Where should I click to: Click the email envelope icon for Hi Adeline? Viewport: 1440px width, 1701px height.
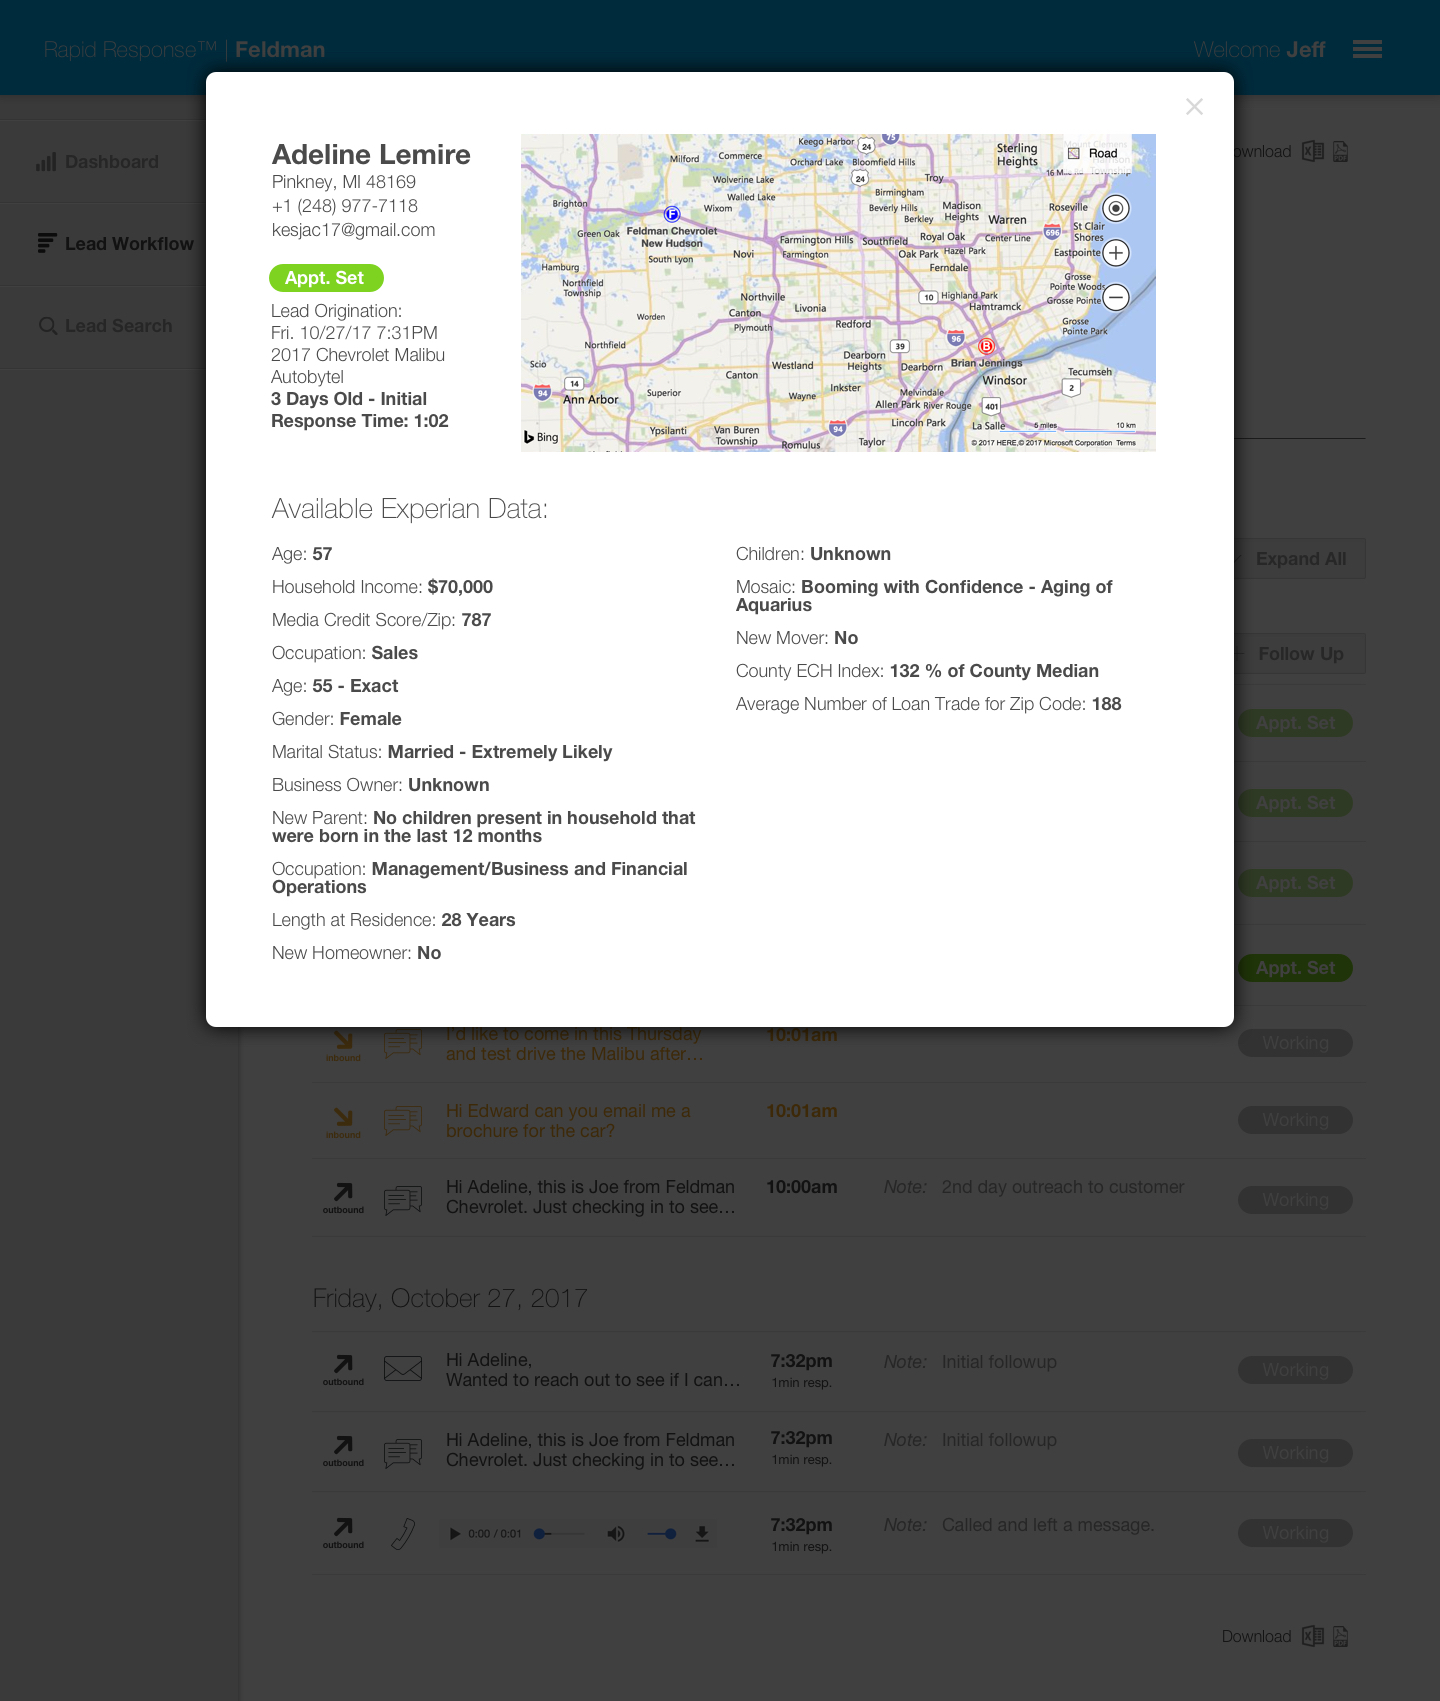pos(403,1368)
